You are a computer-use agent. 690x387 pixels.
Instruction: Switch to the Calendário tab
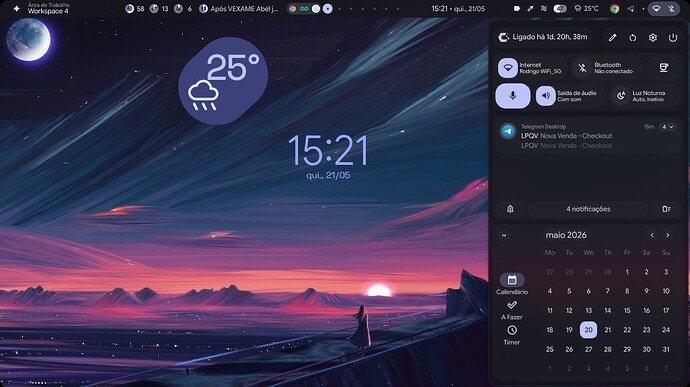click(512, 284)
